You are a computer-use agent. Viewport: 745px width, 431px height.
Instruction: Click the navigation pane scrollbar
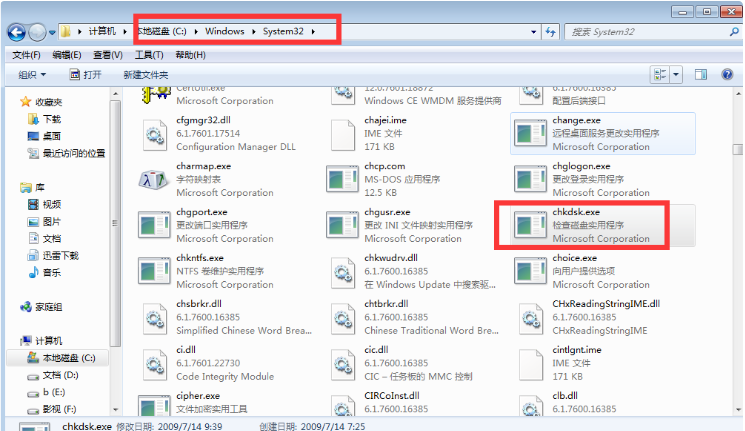pyautogui.click(x=115, y=223)
